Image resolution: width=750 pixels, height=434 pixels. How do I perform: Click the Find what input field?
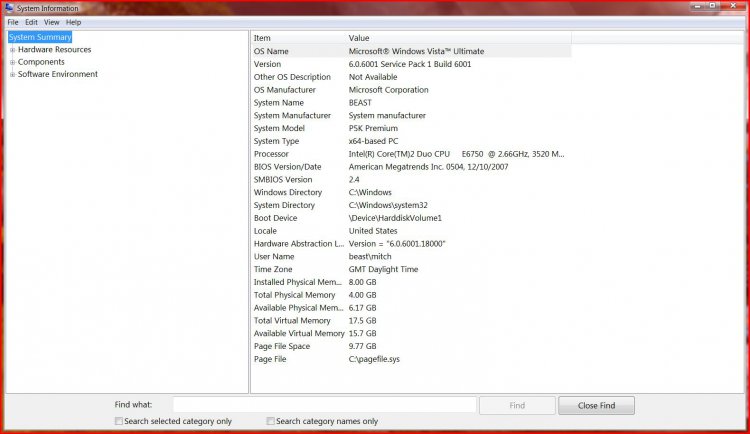324,405
